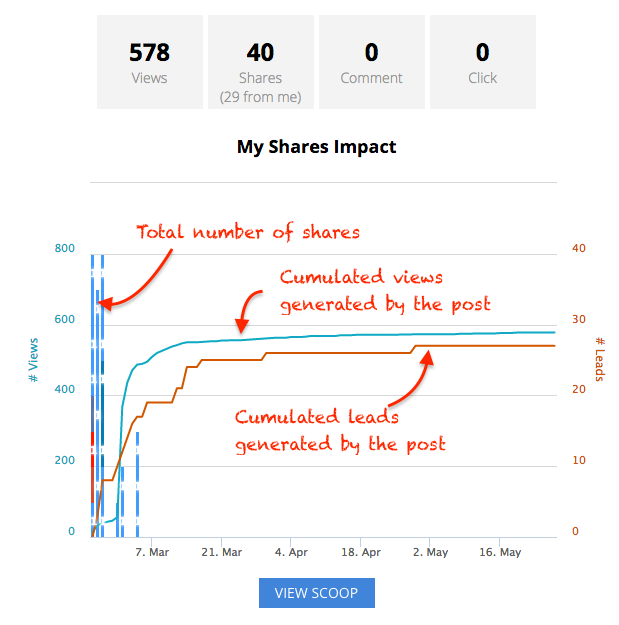Click the Cumulated views annotation text
Screen dimensions: 619x625
coord(385,291)
